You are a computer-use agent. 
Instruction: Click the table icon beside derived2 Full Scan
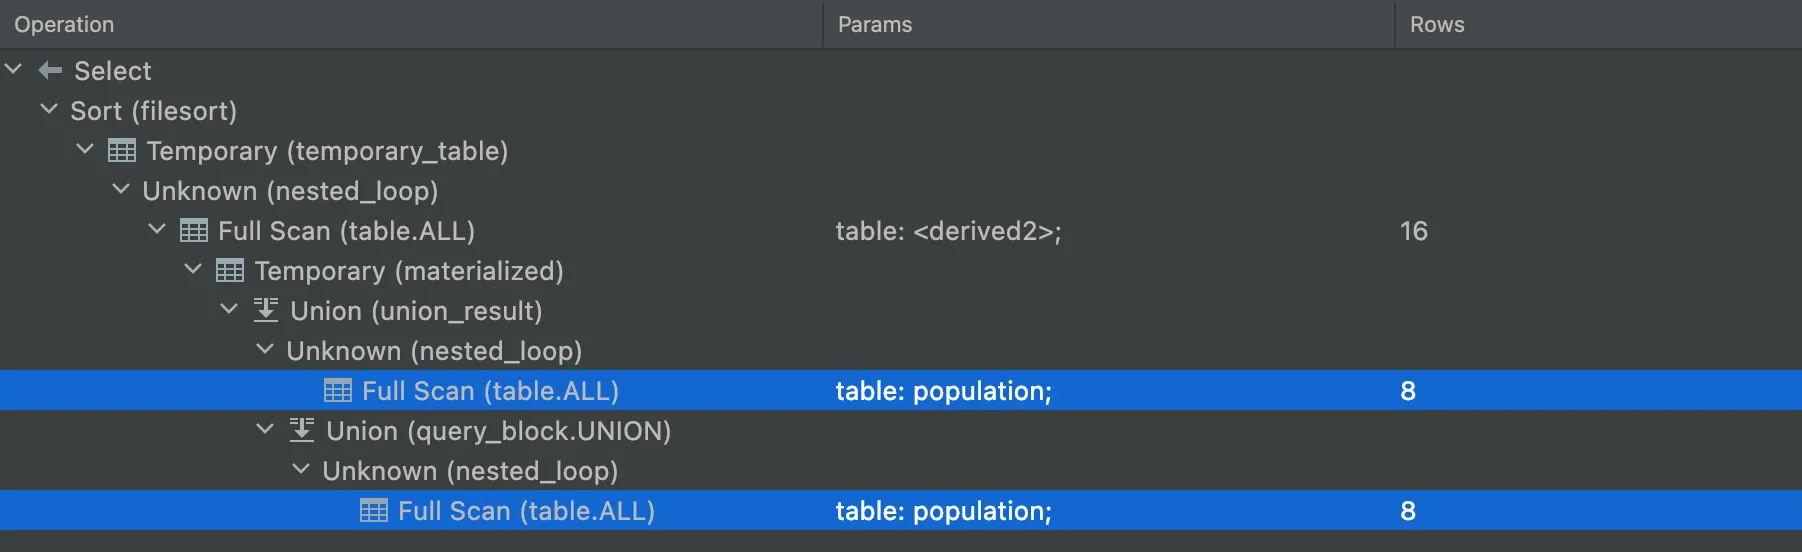(x=194, y=231)
